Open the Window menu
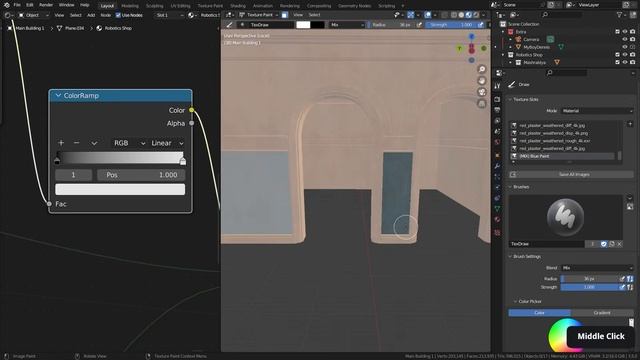 (67, 5)
